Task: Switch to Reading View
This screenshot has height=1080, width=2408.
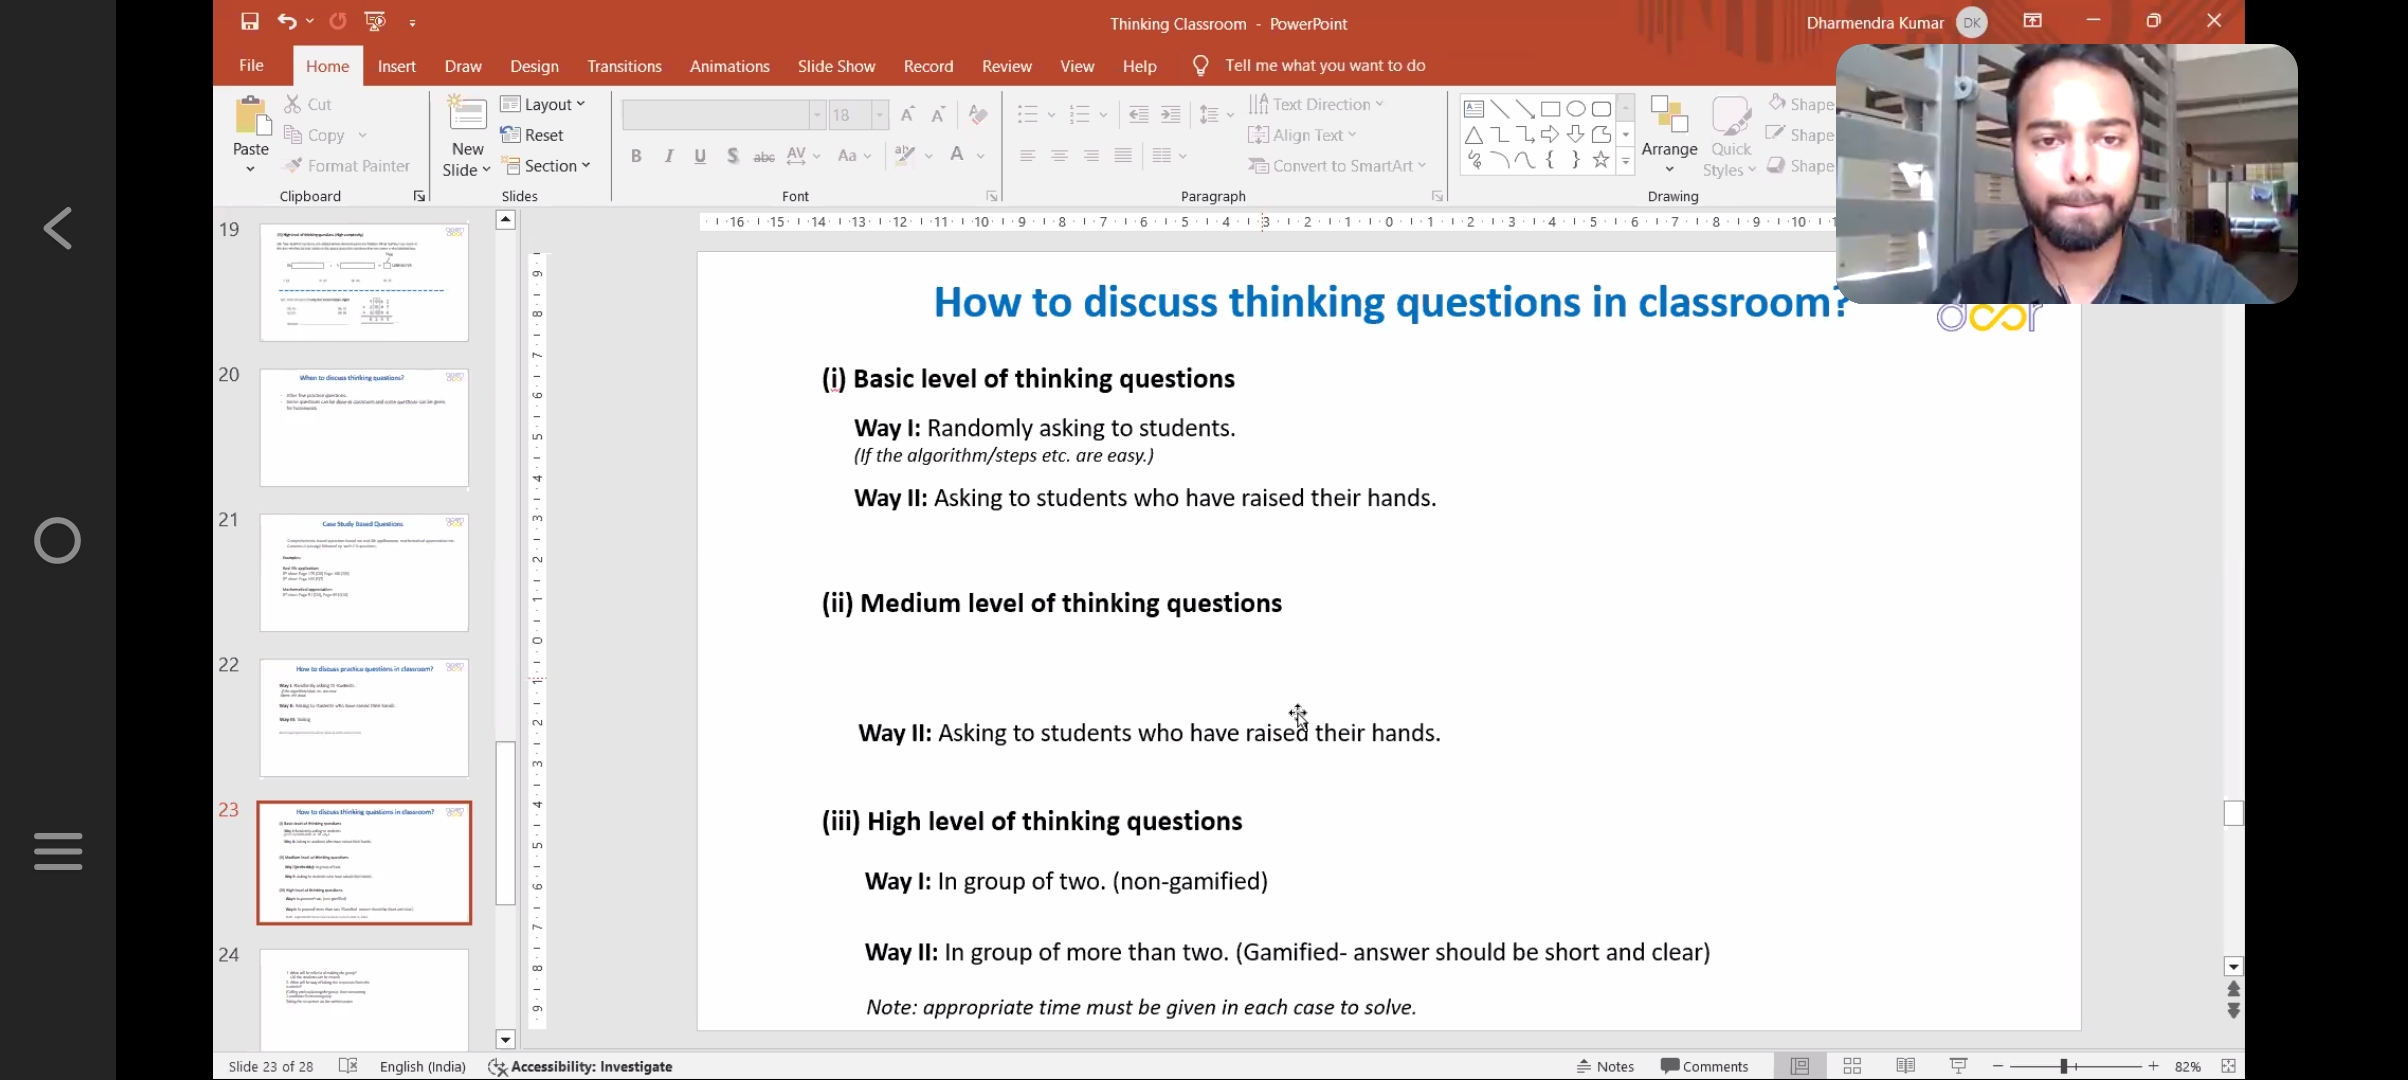Action: pyautogui.click(x=1905, y=1066)
